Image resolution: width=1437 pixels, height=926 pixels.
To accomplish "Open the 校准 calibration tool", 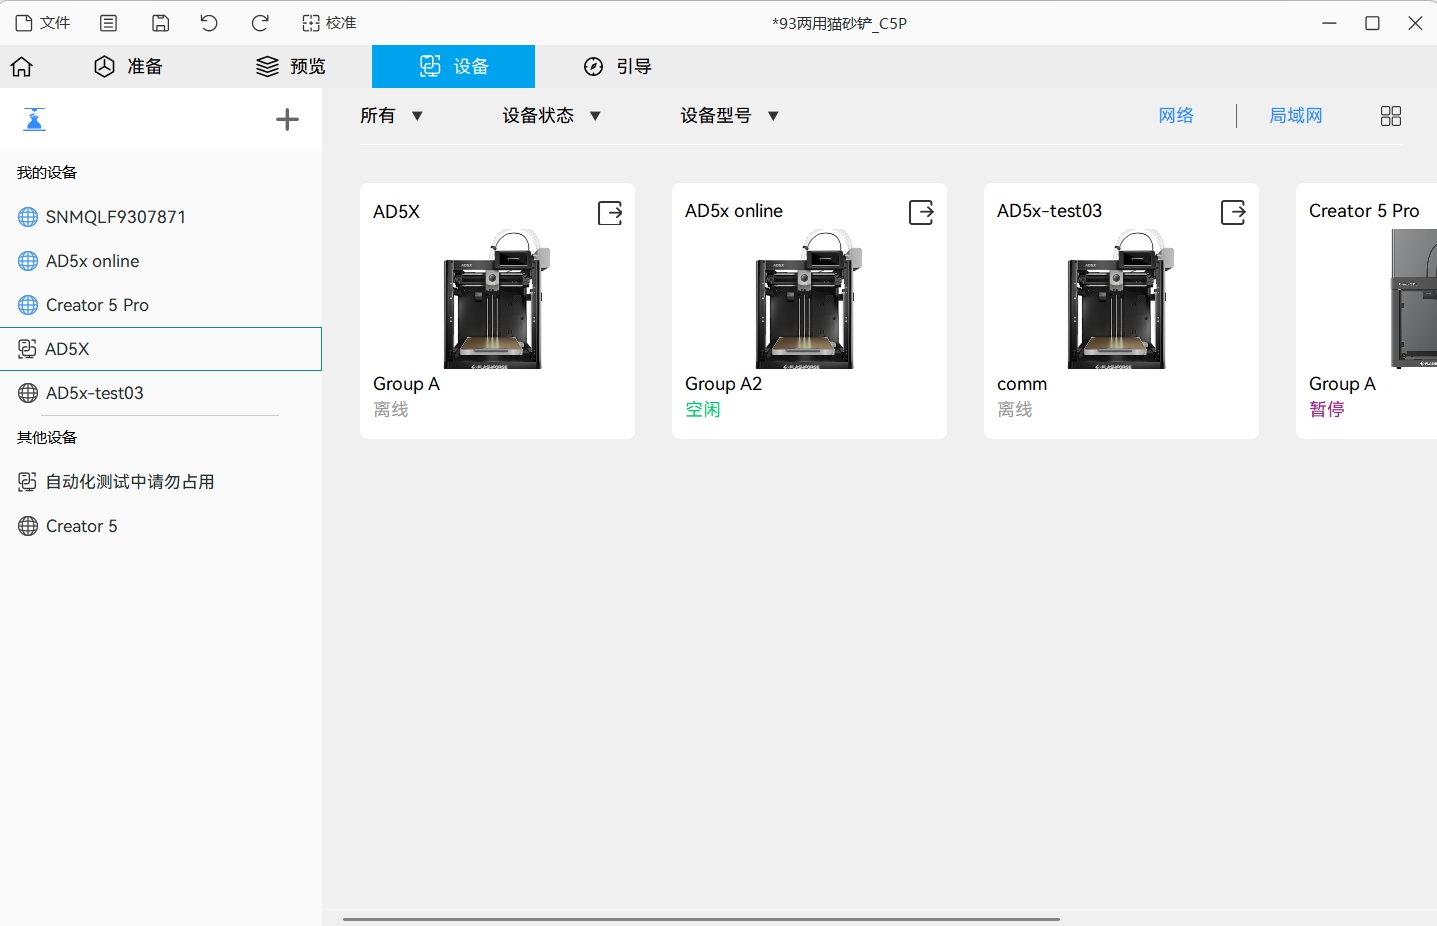I will (329, 23).
